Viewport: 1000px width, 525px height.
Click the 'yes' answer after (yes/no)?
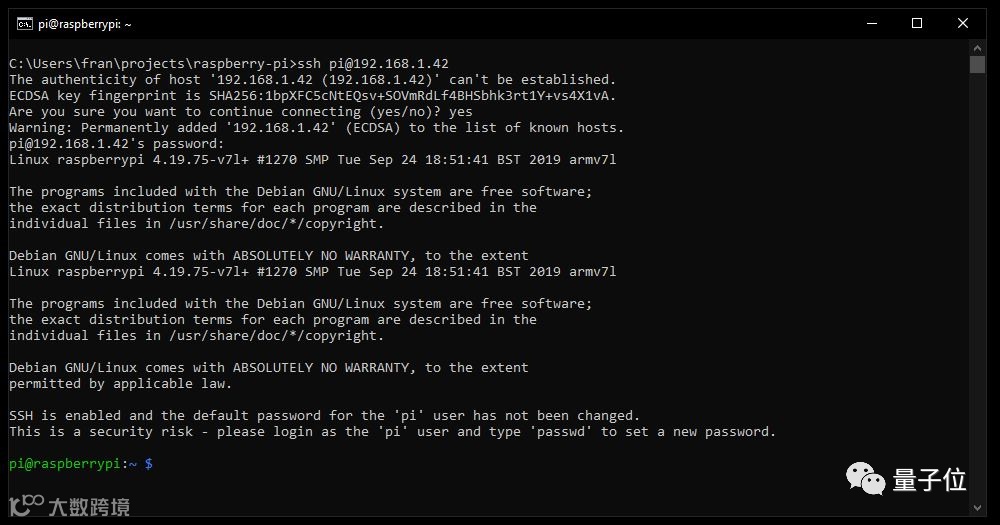(460, 112)
